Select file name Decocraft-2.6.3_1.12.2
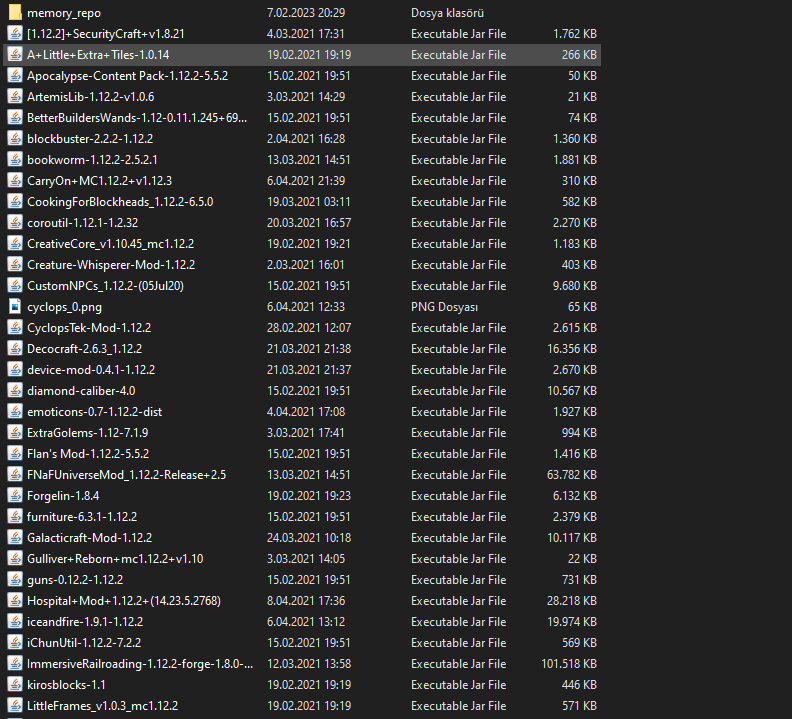The width and height of the screenshot is (792, 719). click(84, 349)
